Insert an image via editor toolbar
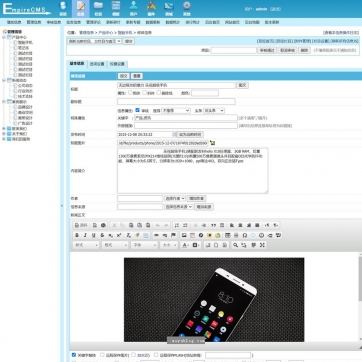 pyautogui.click(x=184, y=235)
